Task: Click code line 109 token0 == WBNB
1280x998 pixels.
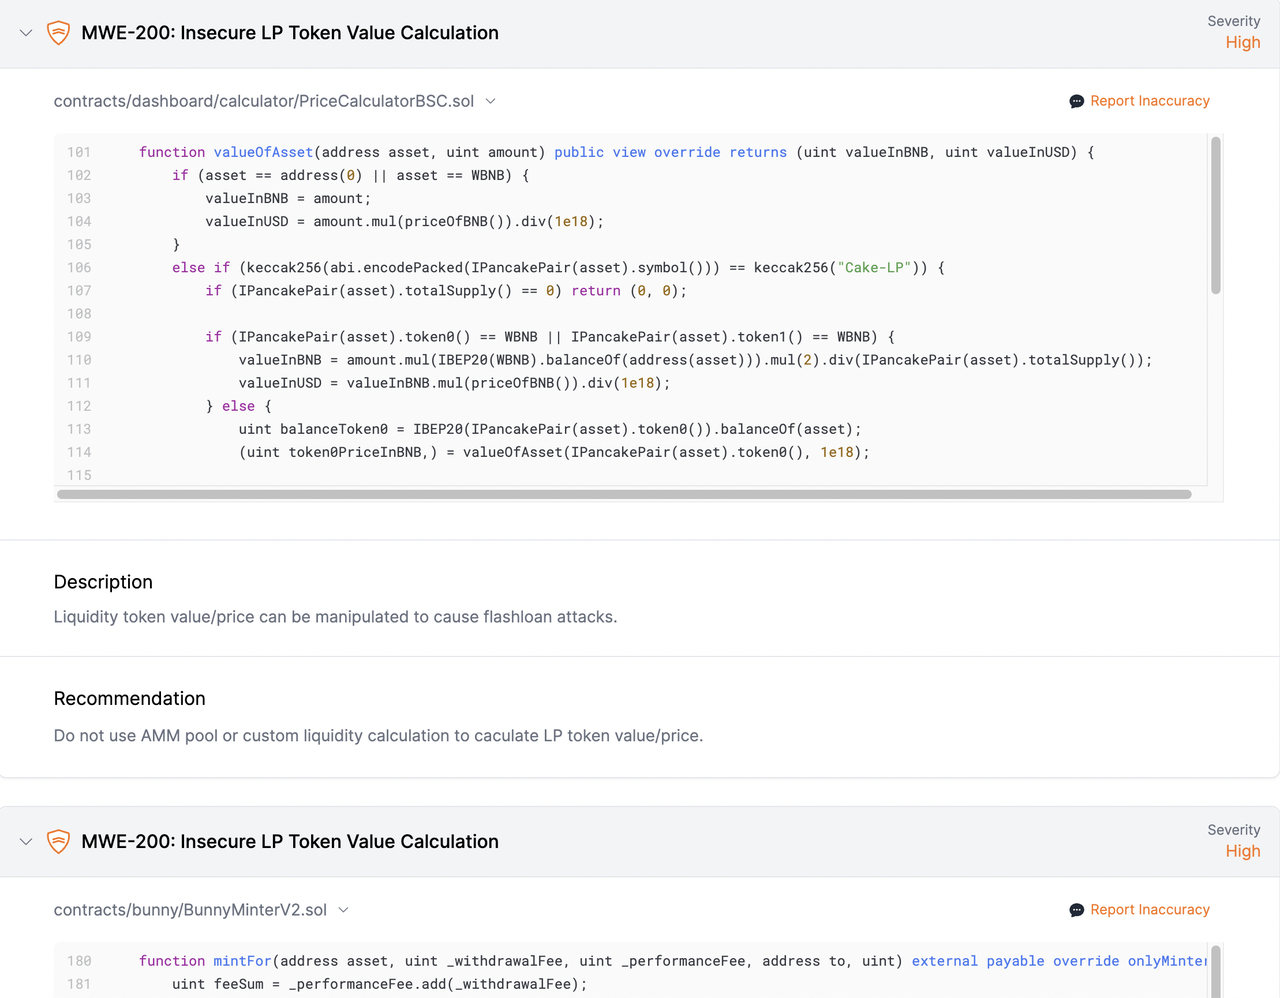Action: [x=550, y=337]
